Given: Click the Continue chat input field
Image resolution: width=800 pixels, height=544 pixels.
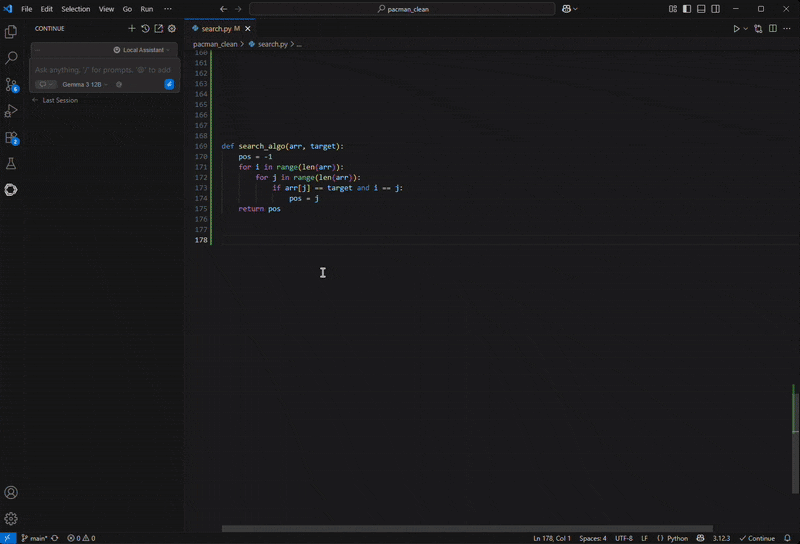Looking at the screenshot, I should pyautogui.click(x=100, y=70).
